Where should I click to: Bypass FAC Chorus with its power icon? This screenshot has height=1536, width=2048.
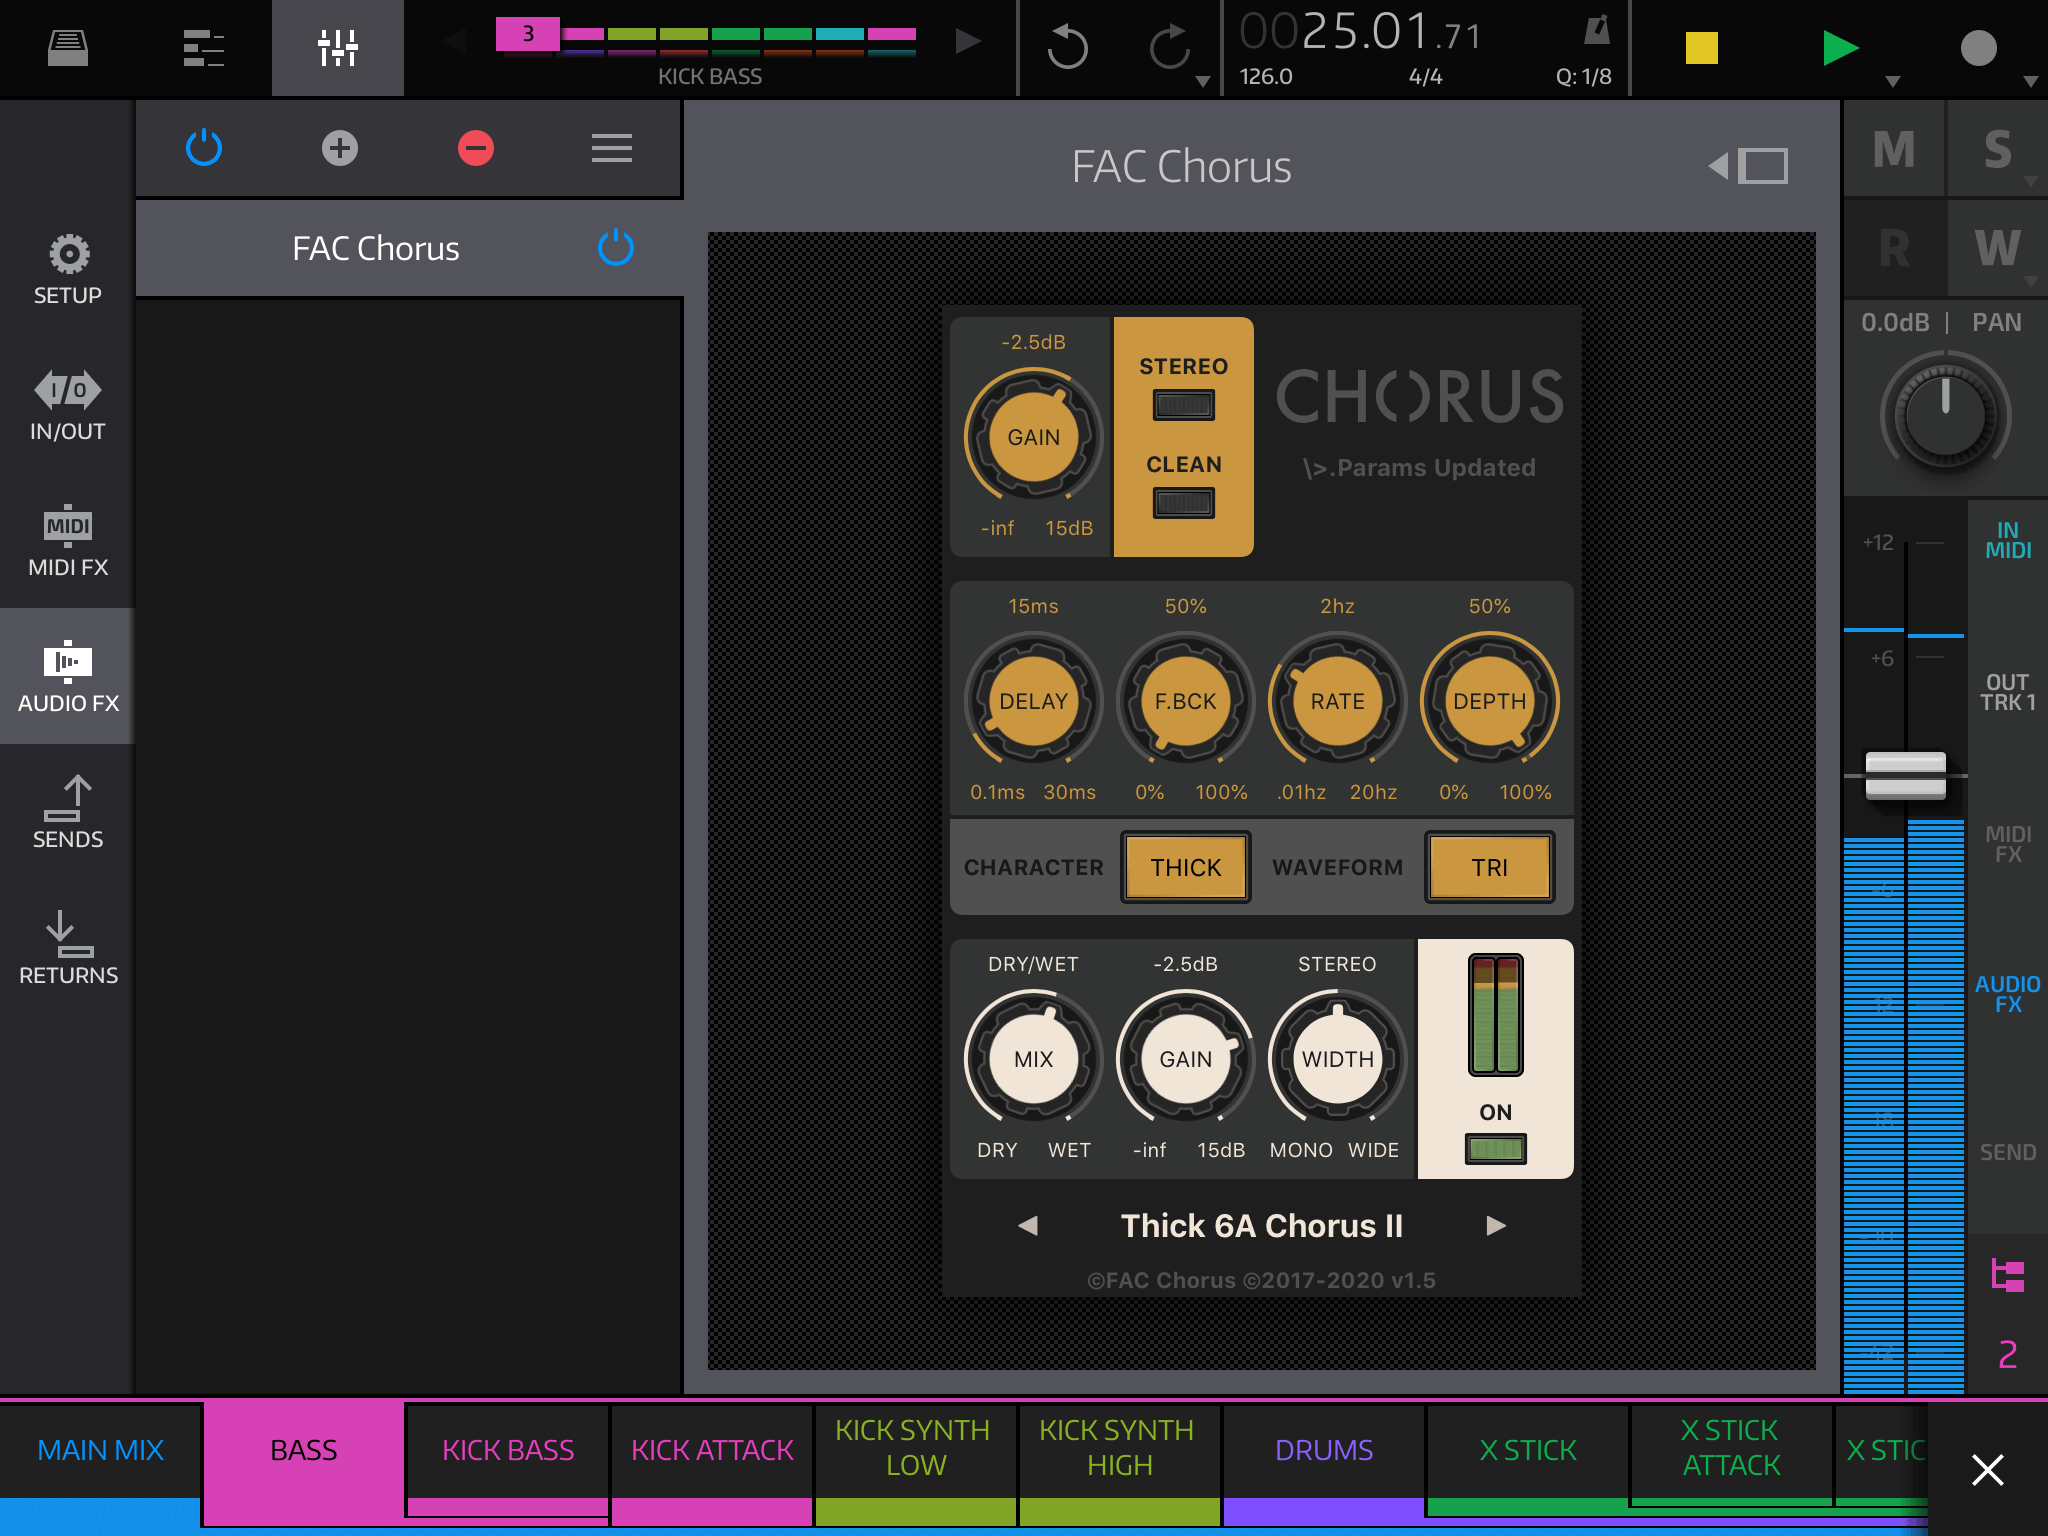point(616,247)
